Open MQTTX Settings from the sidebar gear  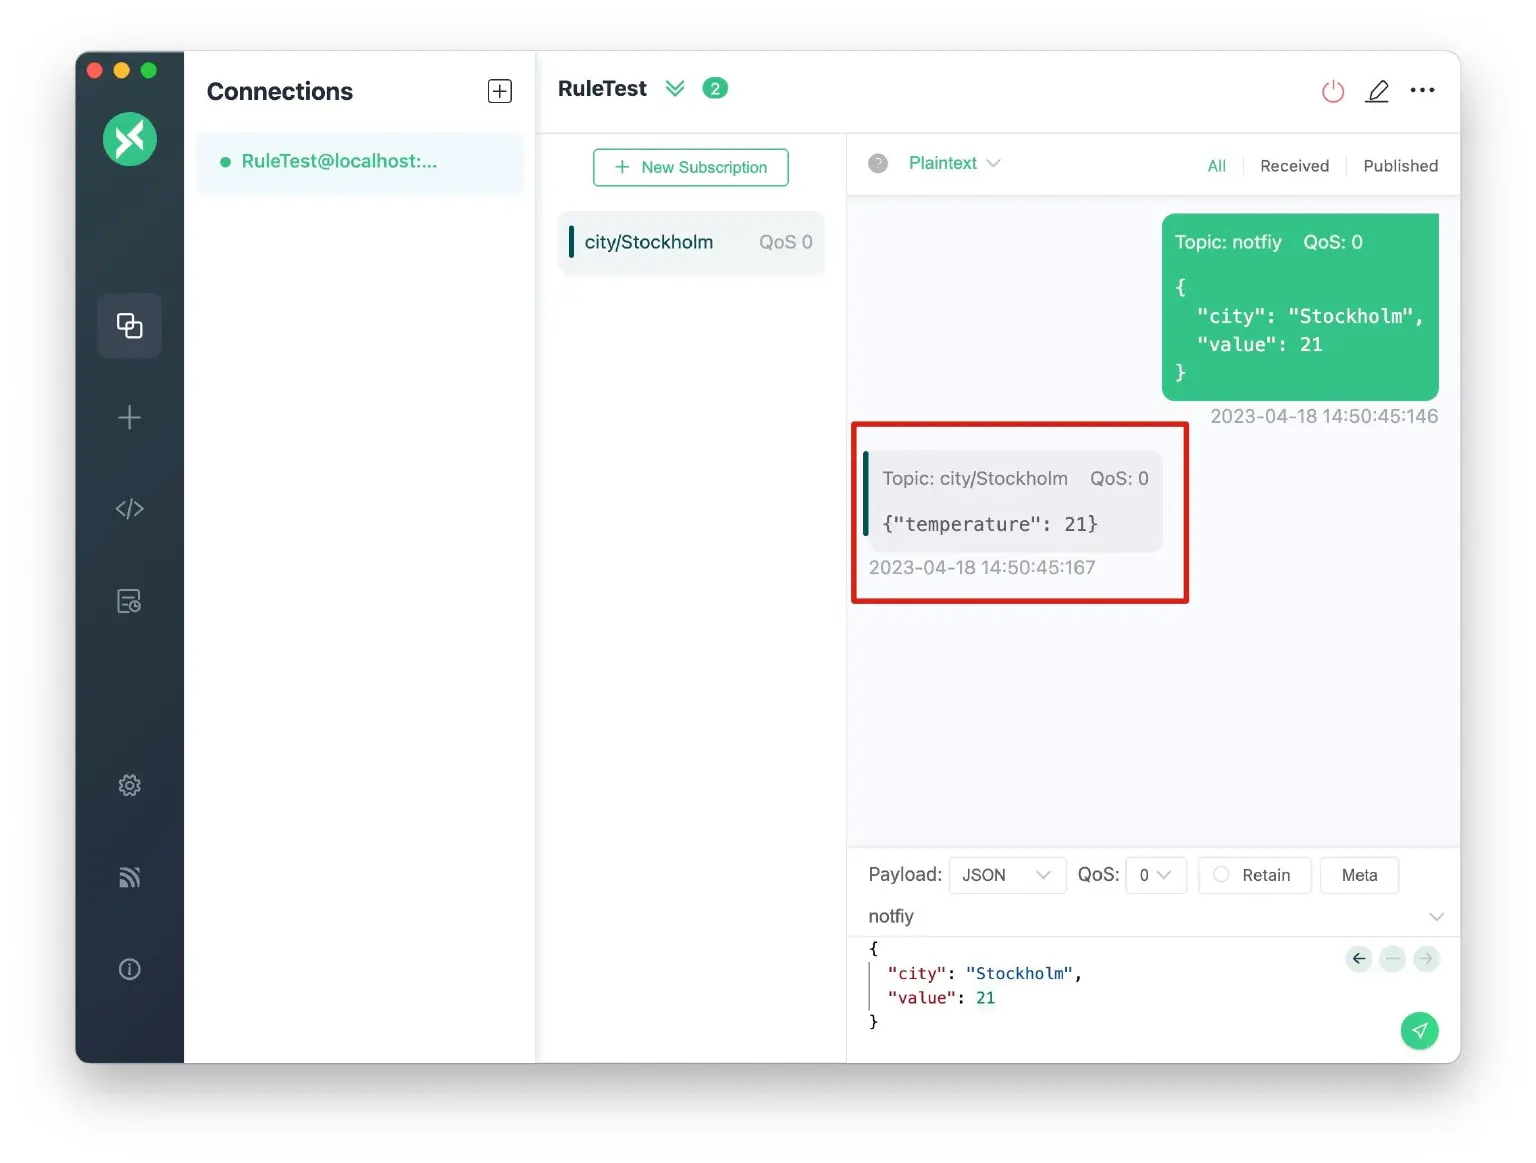point(129,785)
